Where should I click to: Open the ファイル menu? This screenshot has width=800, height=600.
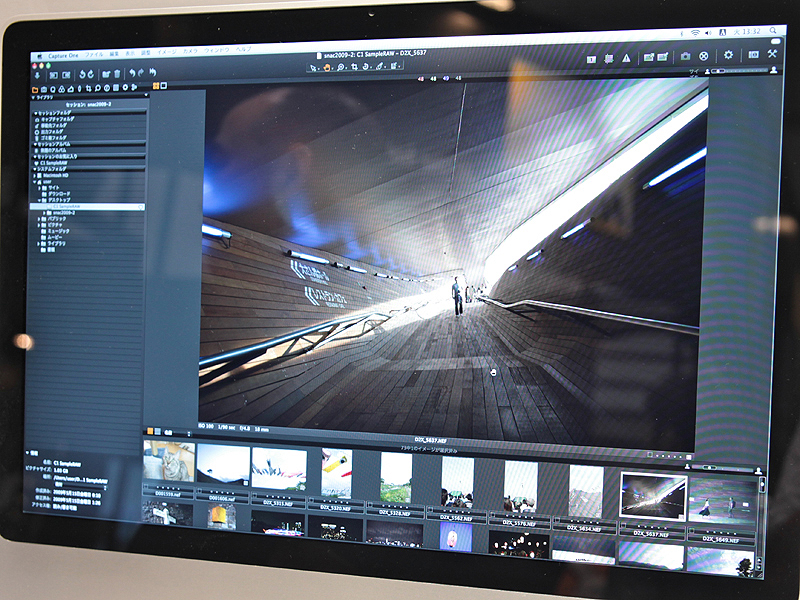[94, 55]
